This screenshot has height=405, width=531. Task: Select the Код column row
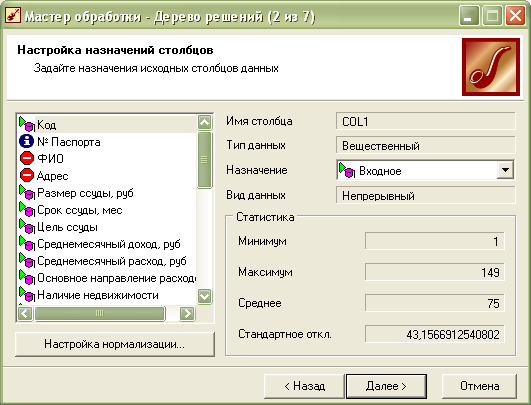pyautogui.click(x=107, y=124)
